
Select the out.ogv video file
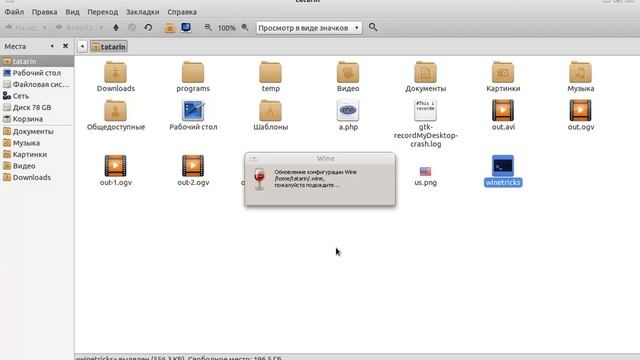[x=580, y=111]
